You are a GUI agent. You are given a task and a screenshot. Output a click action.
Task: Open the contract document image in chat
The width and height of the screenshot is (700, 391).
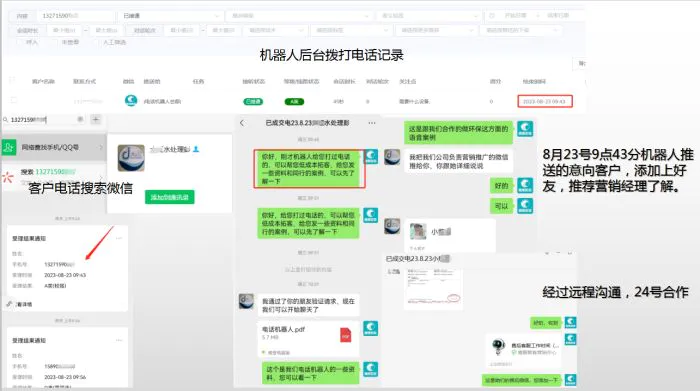[433, 288]
